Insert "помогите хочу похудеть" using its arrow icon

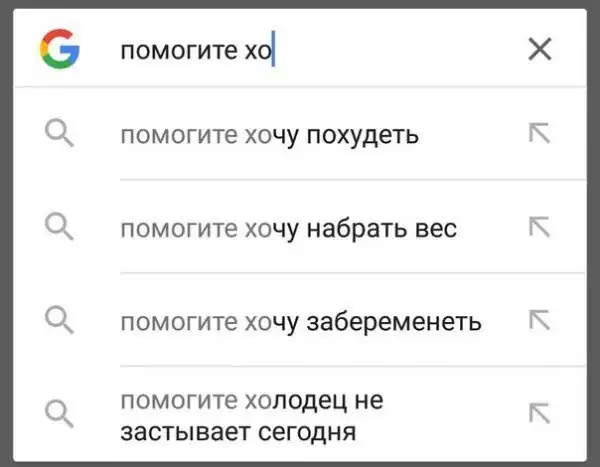click(539, 134)
